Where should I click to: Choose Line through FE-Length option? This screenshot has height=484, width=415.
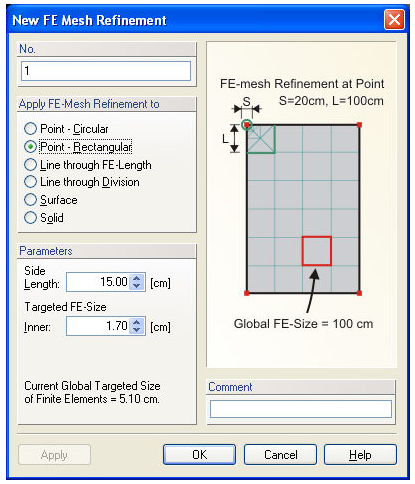click(88, 165)
